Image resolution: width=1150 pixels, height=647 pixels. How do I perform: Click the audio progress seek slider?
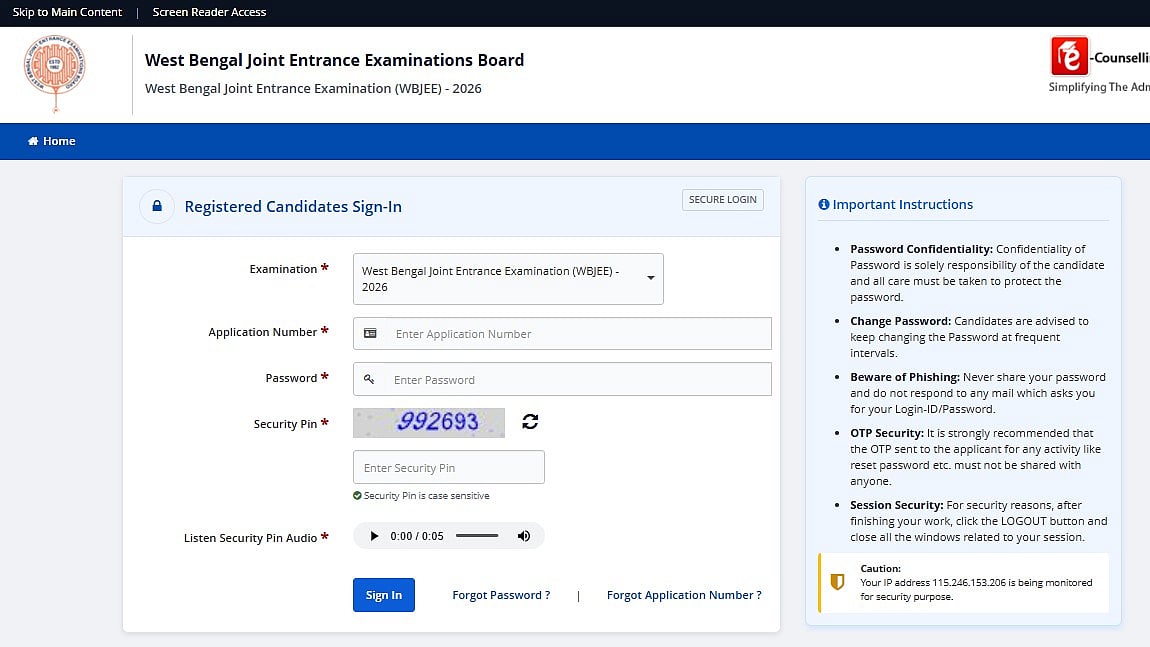pyautogui.click(x=477, y=536)
